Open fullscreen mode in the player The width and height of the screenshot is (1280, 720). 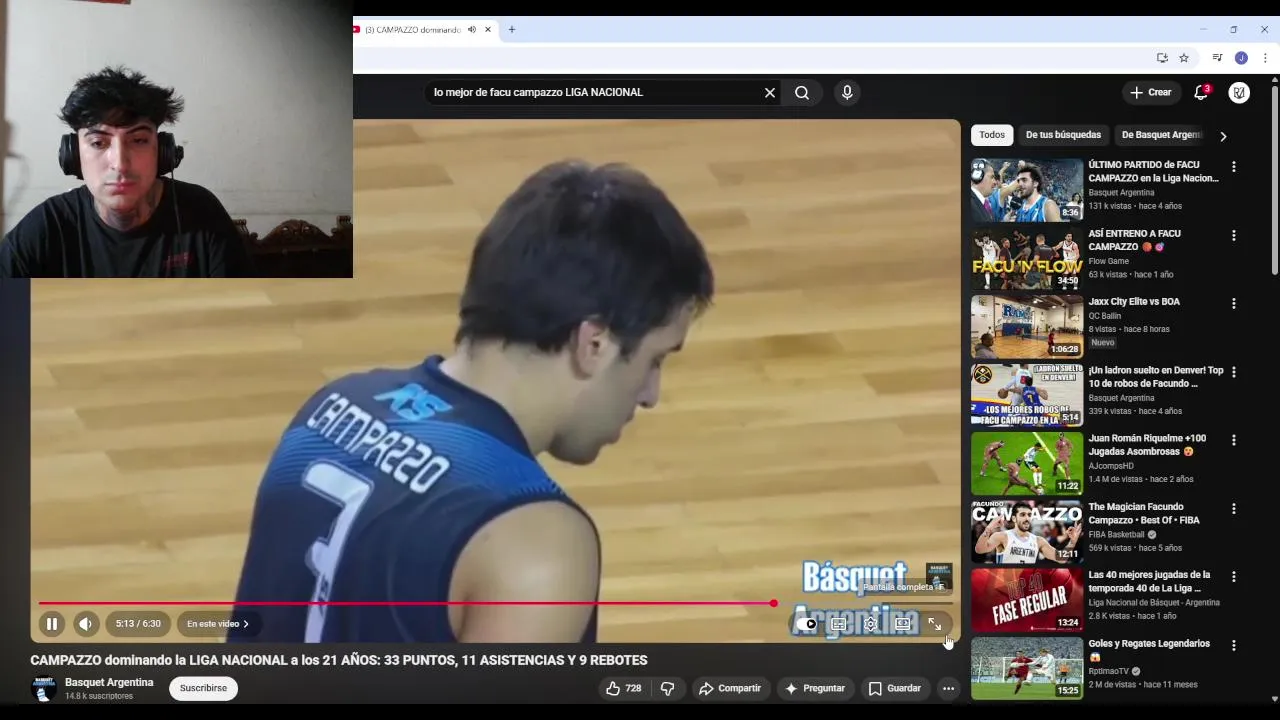pyautogui.click(x=934, y=624)
